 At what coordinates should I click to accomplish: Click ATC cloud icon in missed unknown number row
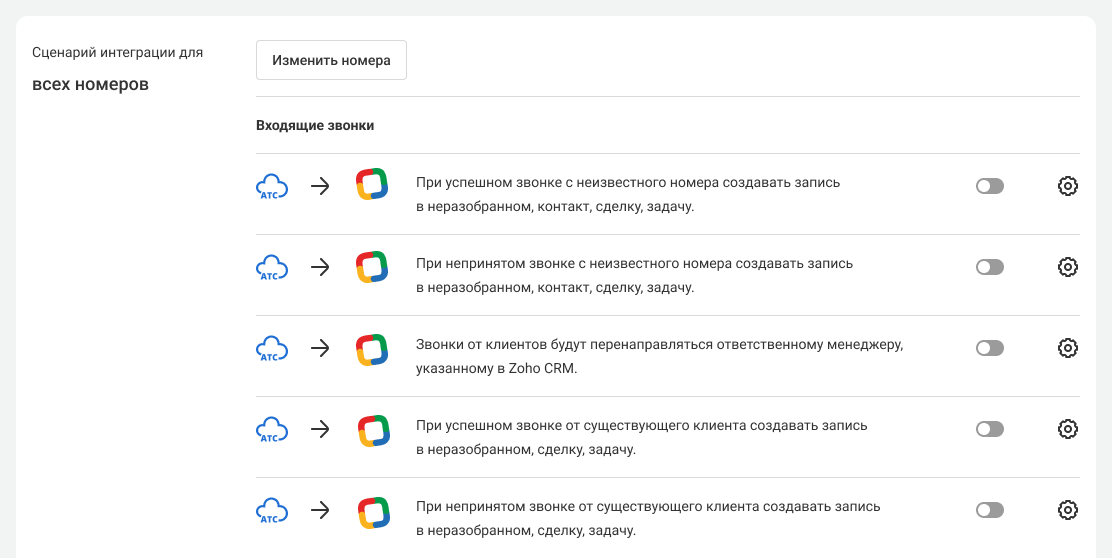tap(272, 267)
